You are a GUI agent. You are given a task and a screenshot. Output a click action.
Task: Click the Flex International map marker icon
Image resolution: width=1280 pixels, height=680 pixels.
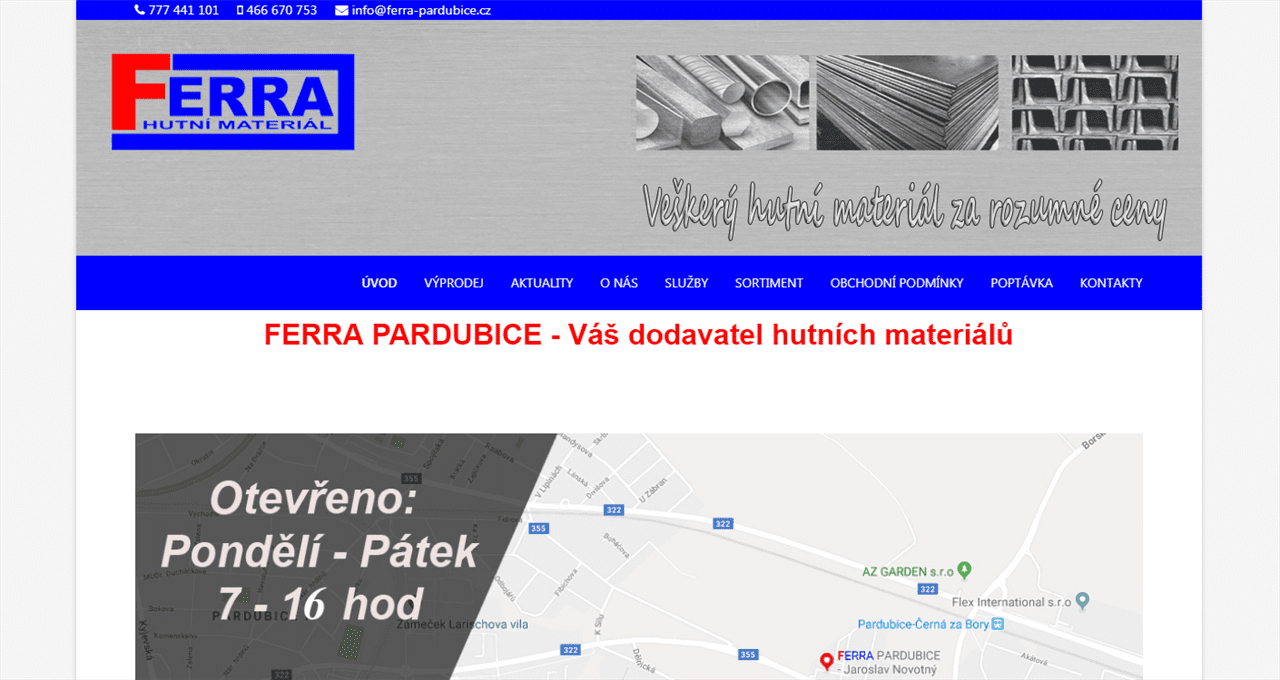(1082, 601)
